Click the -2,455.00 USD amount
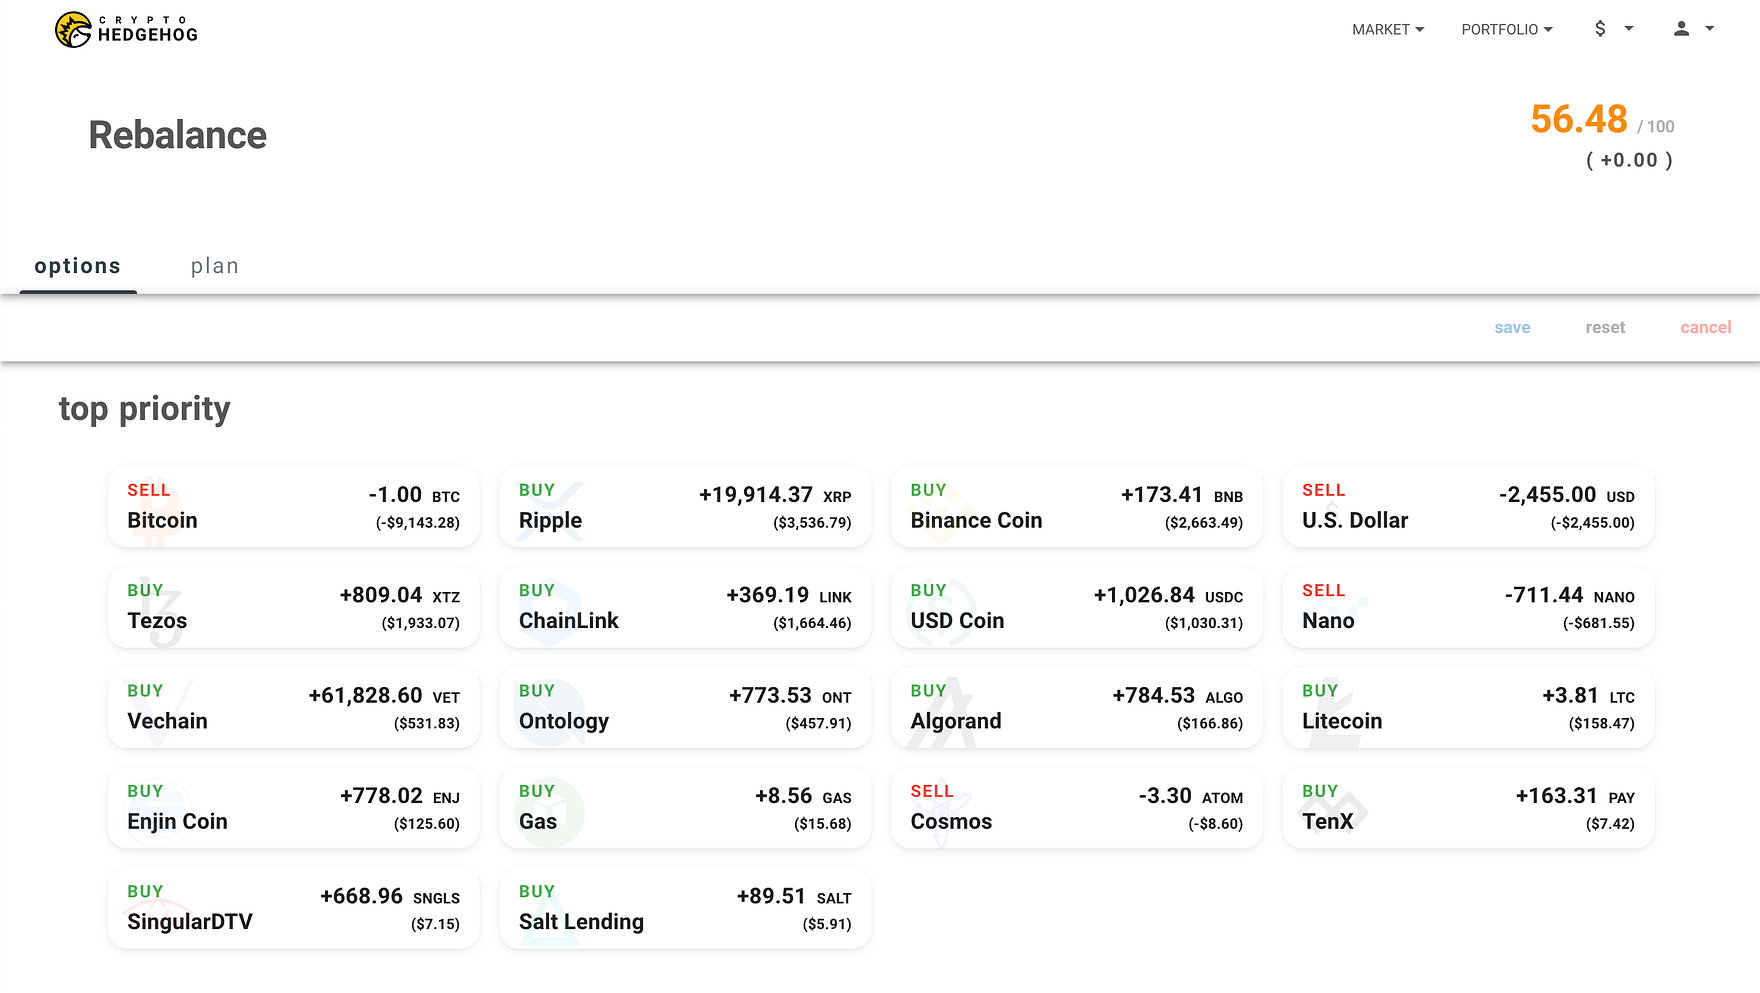This screenshot has height=993, width=1760. [1567, 495]
